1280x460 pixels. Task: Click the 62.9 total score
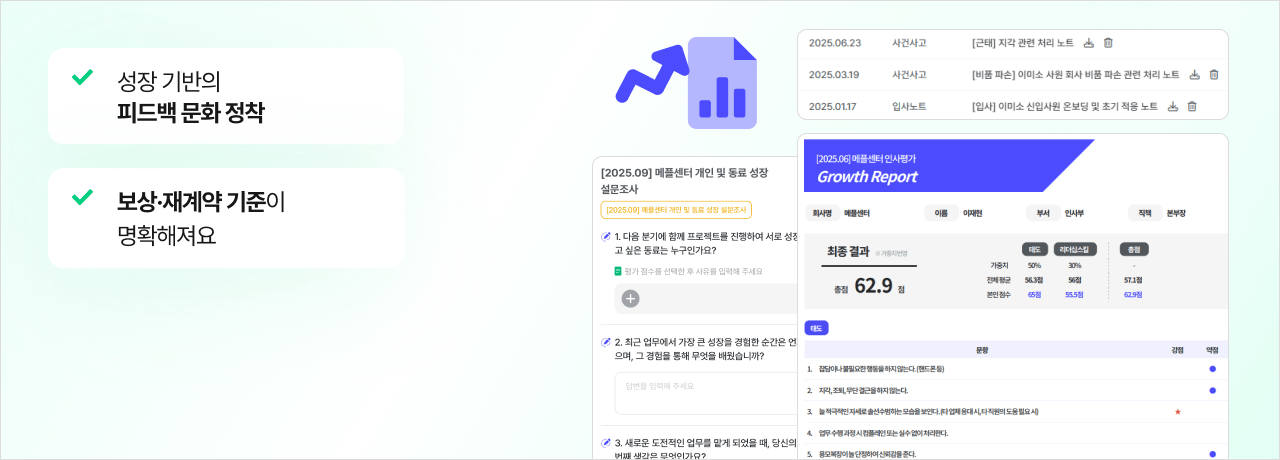(873, 288)
